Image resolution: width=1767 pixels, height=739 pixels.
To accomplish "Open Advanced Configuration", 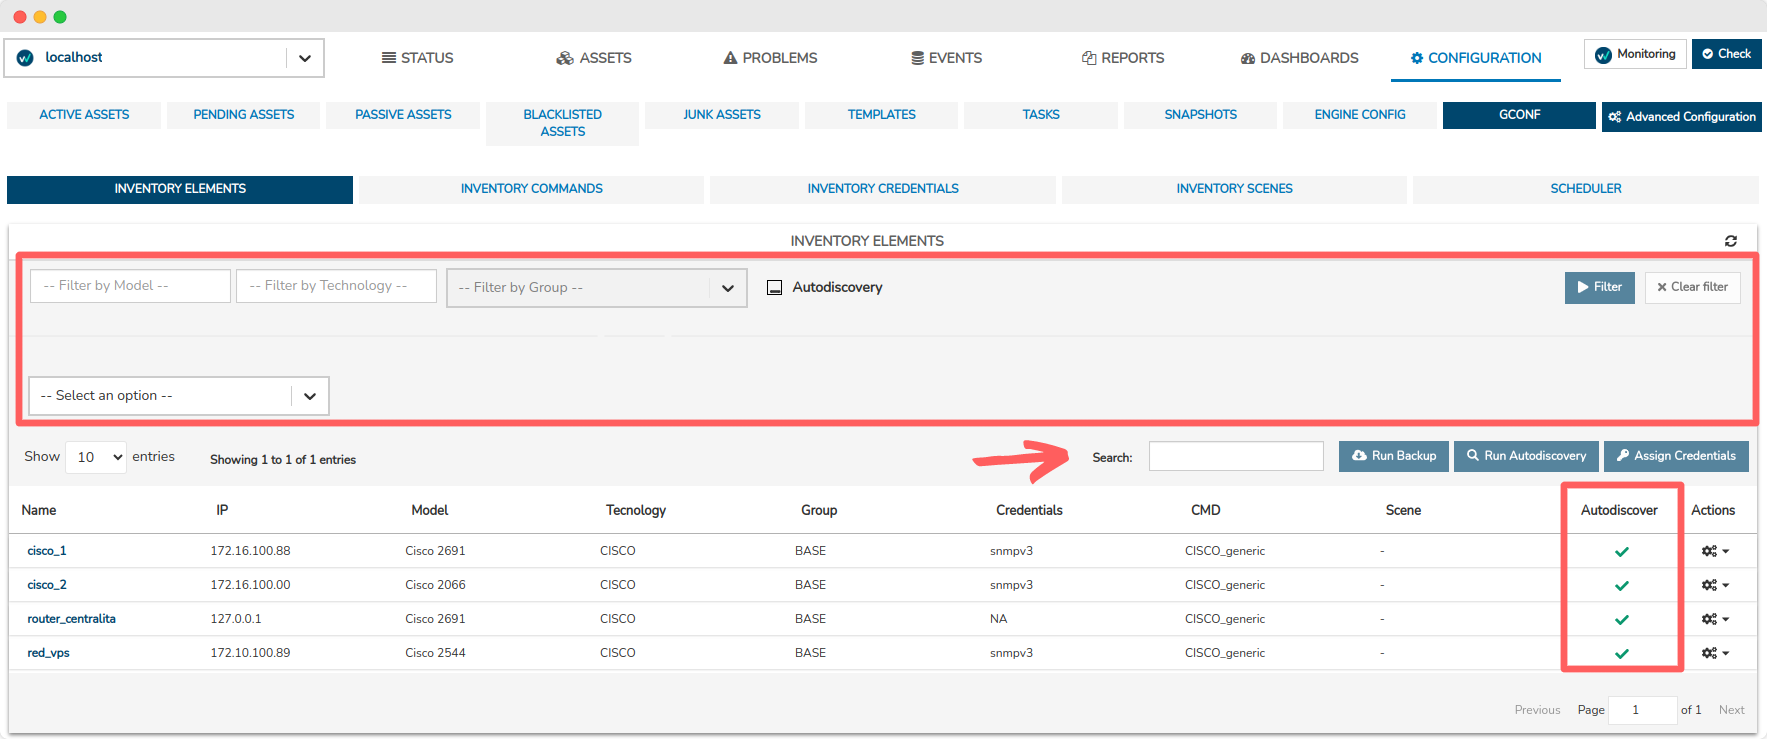I will pyautogui.click(x=1682, y=117).
